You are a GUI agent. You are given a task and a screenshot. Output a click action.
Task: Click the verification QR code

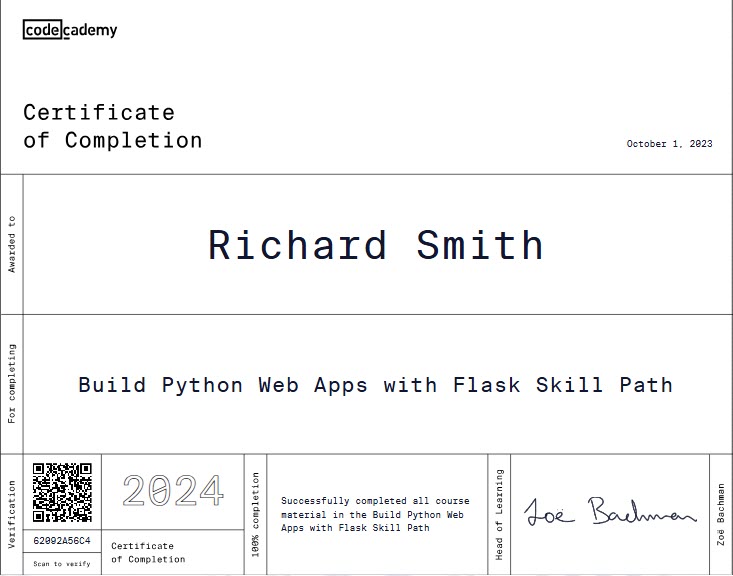coord(62,492)
